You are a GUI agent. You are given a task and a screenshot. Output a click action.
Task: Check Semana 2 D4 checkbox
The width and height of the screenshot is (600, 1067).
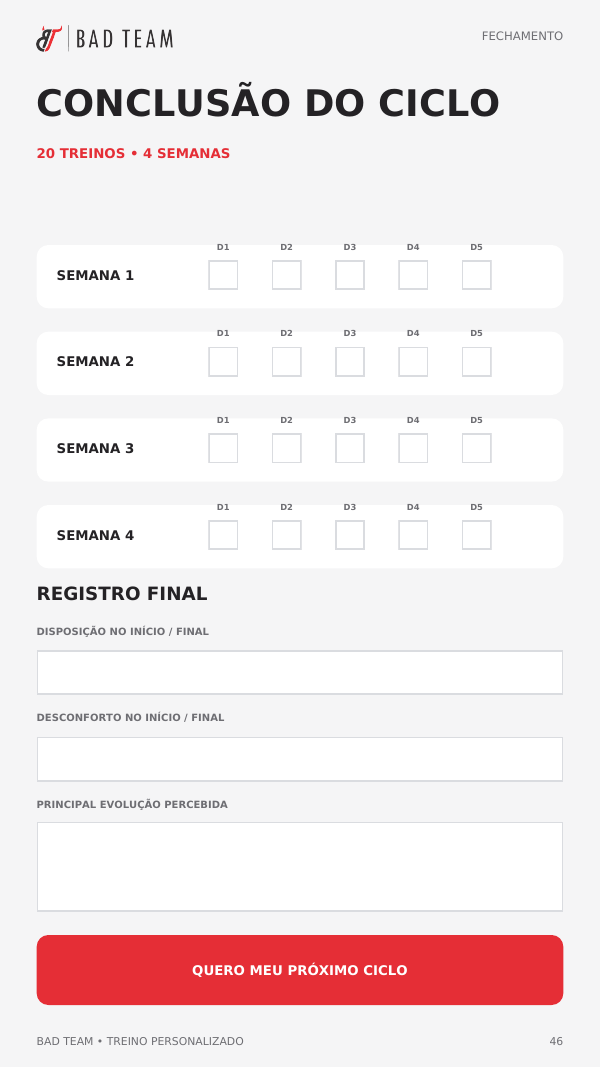point(413,361)
